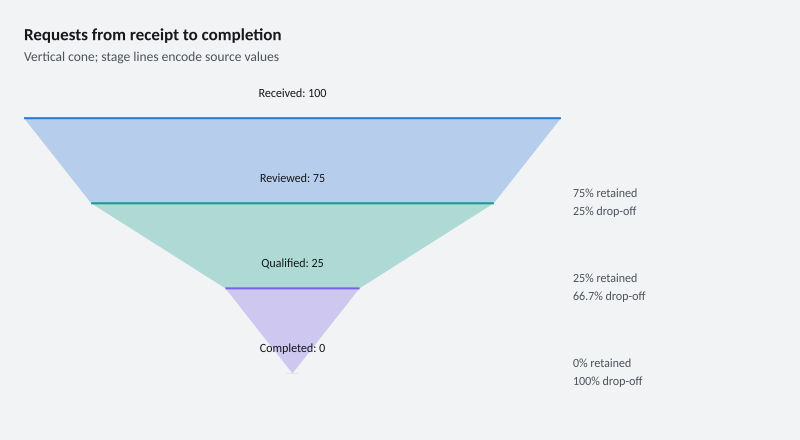This screenshot has width=800, height=440.
Task: Select the subtitle text about vertical cone
Action: click(152, 57)
